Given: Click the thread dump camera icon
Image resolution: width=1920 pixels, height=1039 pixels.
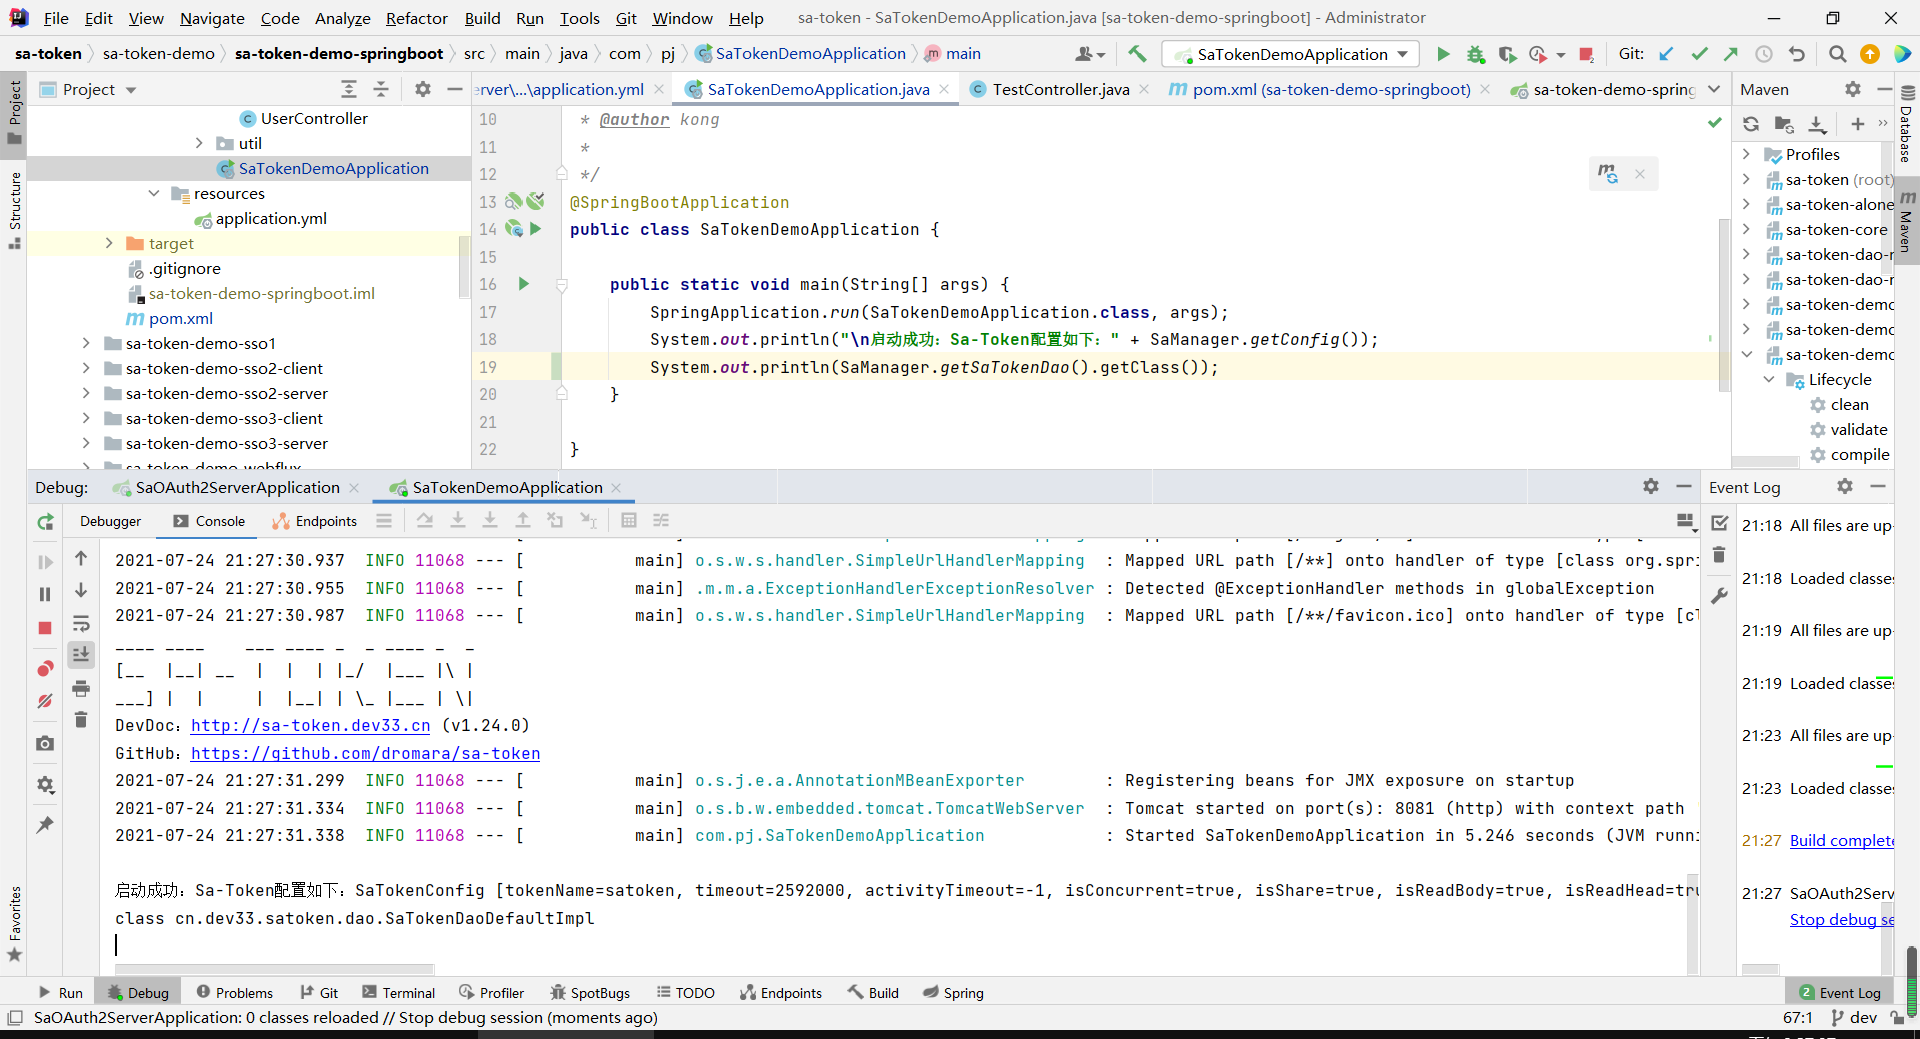Looking at the screenshot, I should 45,744.
